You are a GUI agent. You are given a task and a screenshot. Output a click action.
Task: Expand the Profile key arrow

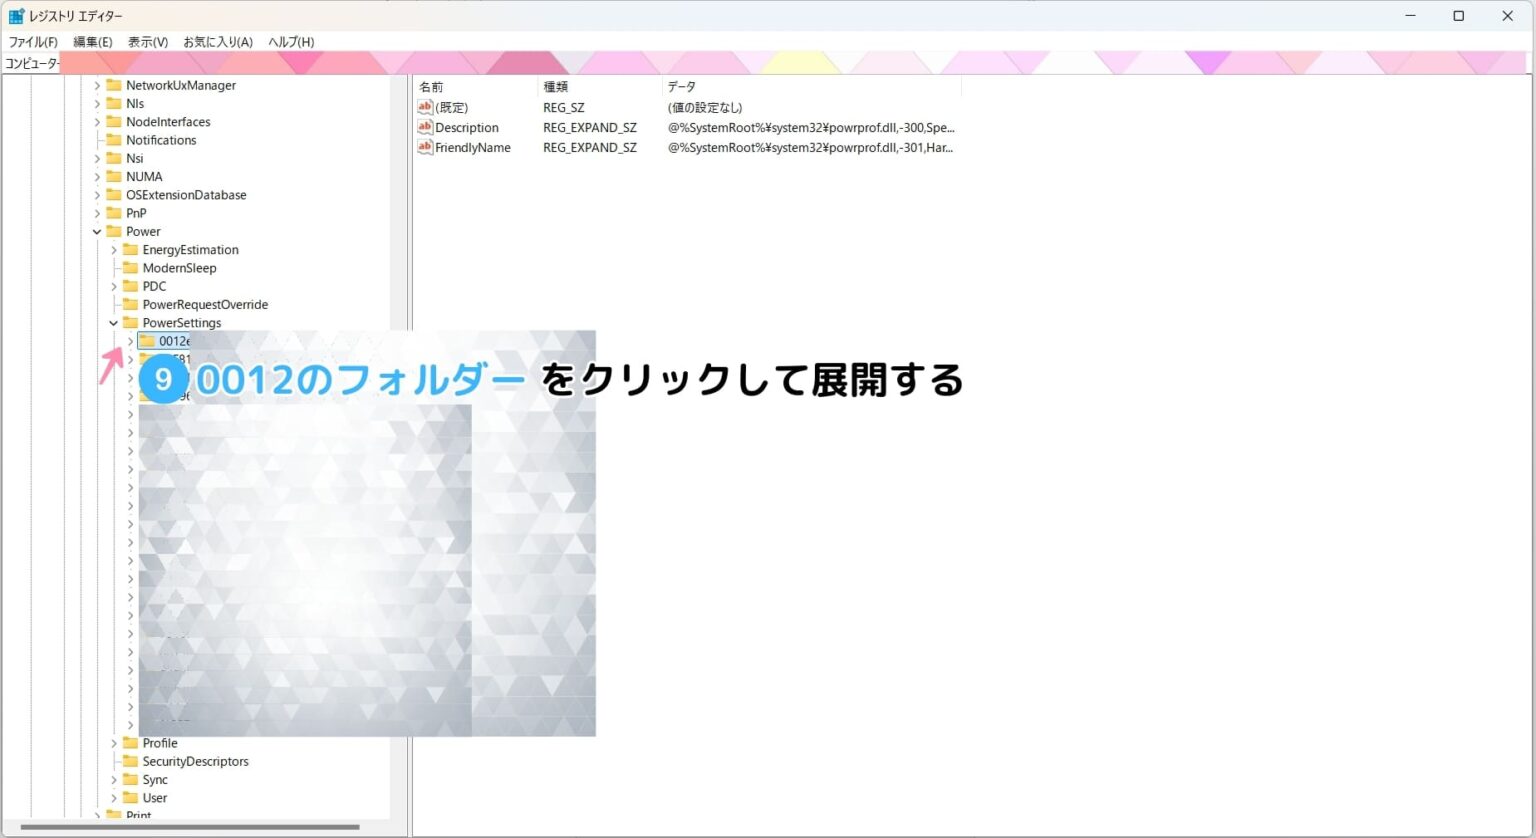tap(113, 742)
